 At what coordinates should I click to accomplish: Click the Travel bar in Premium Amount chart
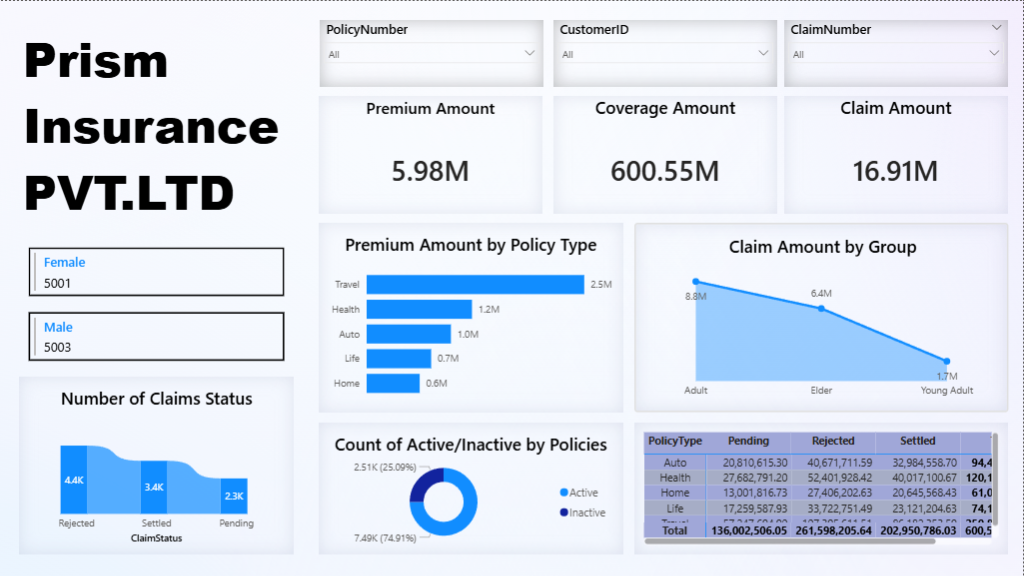pos(470,284)
